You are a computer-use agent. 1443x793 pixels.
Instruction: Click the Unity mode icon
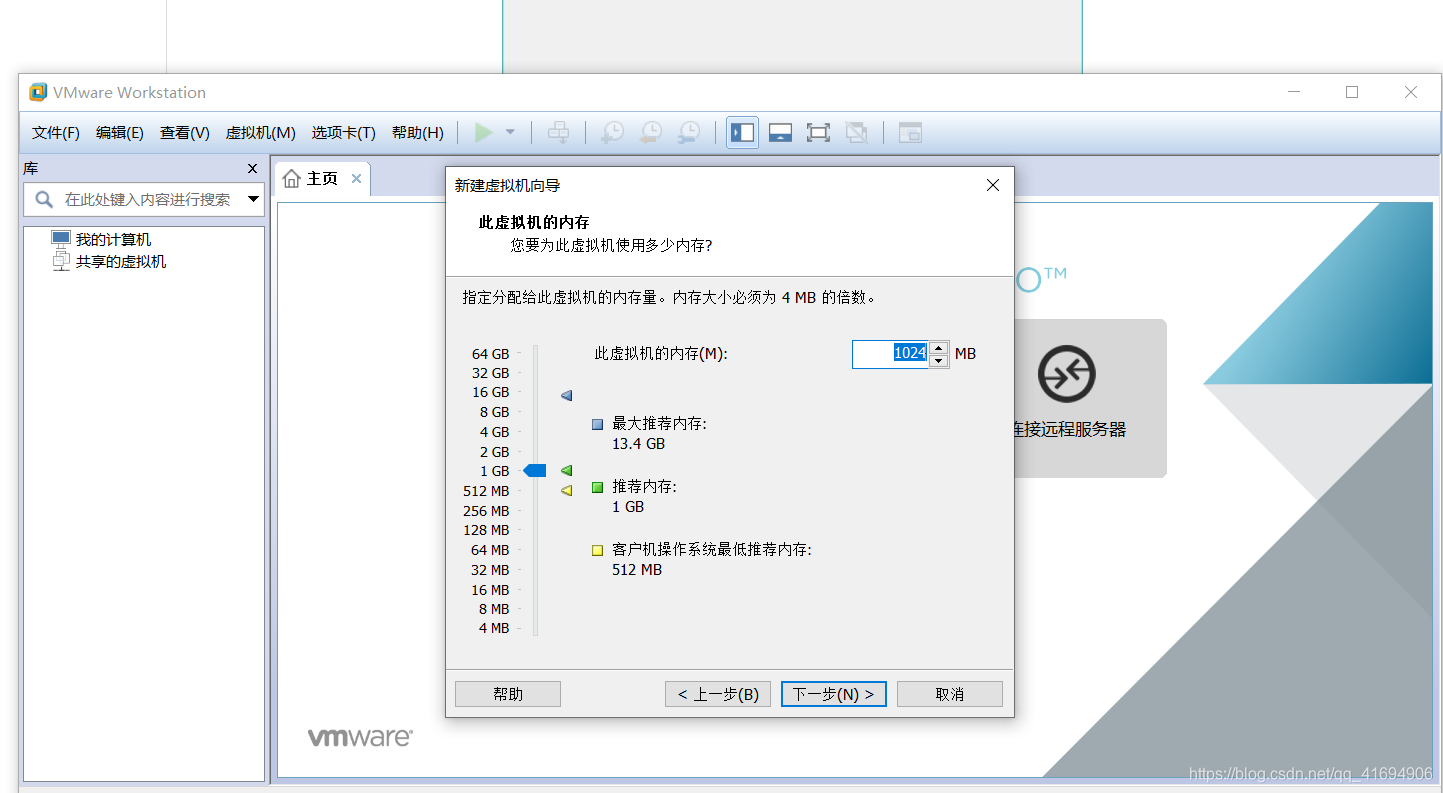pos(856,132)
